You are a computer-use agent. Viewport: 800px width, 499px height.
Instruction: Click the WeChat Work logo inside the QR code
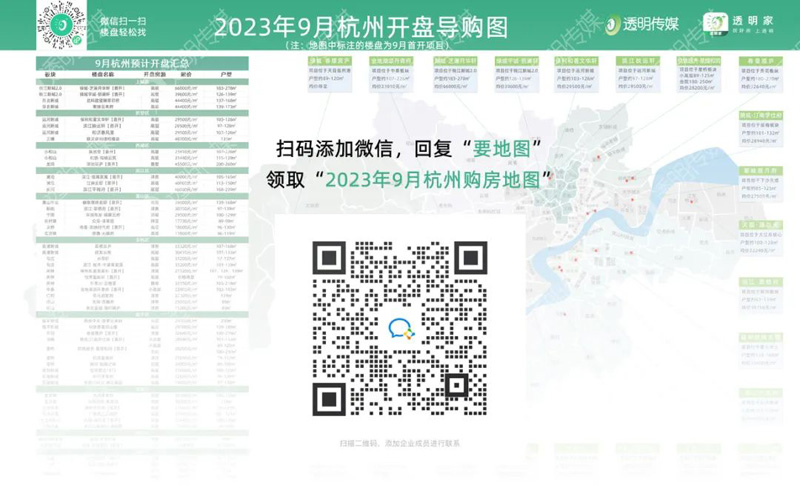(x=402, y=329)
